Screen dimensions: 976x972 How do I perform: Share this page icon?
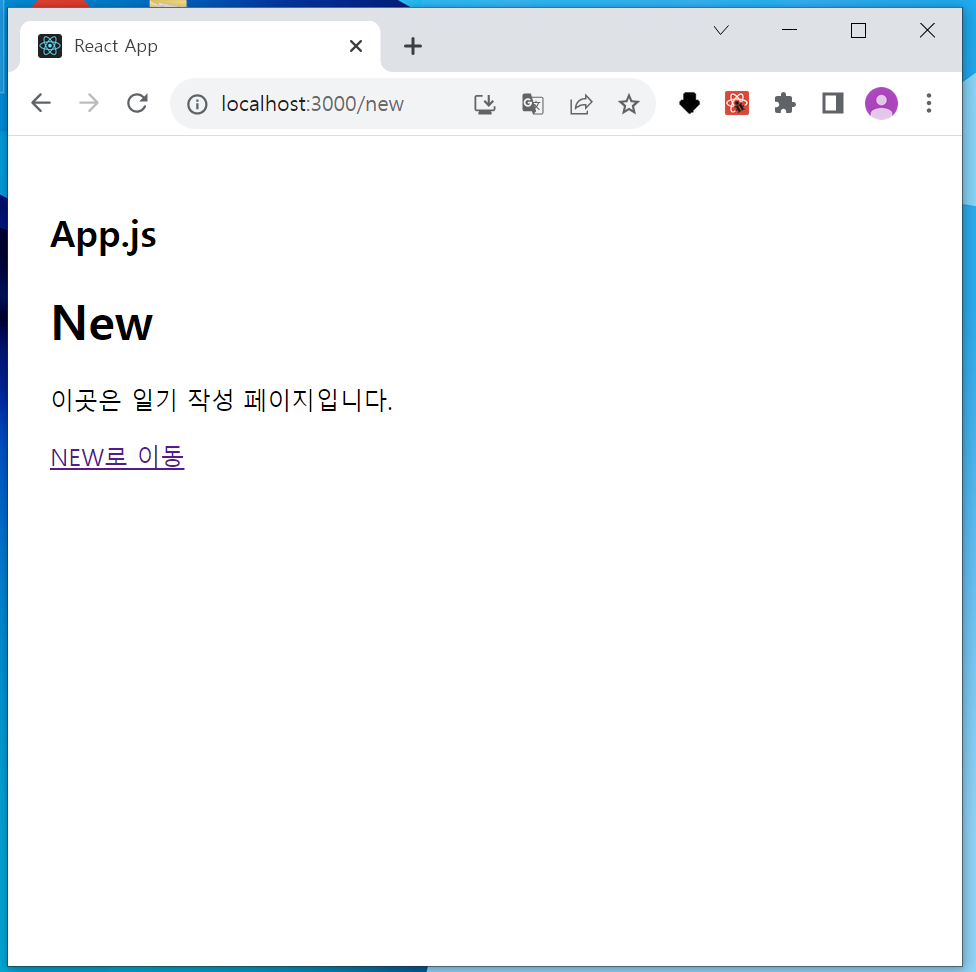point(581,104)
